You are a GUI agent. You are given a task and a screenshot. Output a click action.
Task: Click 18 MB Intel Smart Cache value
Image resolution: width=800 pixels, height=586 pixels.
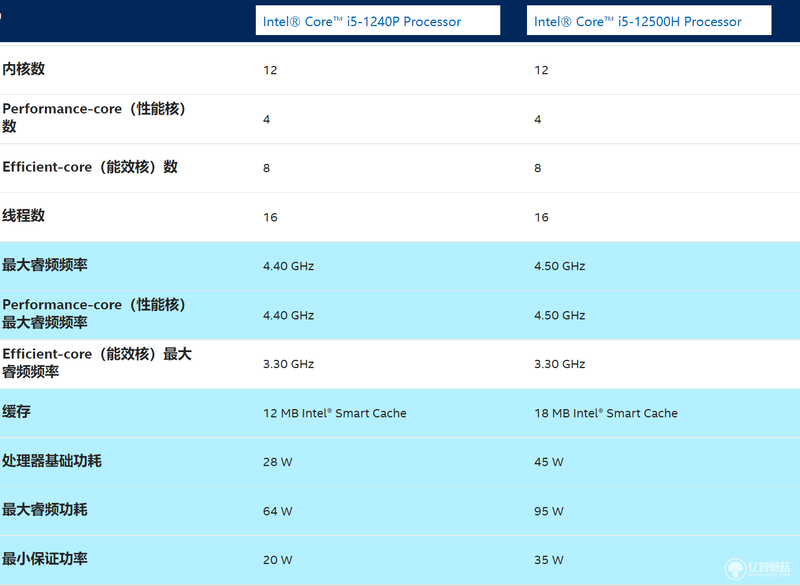click(x=606, y=413)
